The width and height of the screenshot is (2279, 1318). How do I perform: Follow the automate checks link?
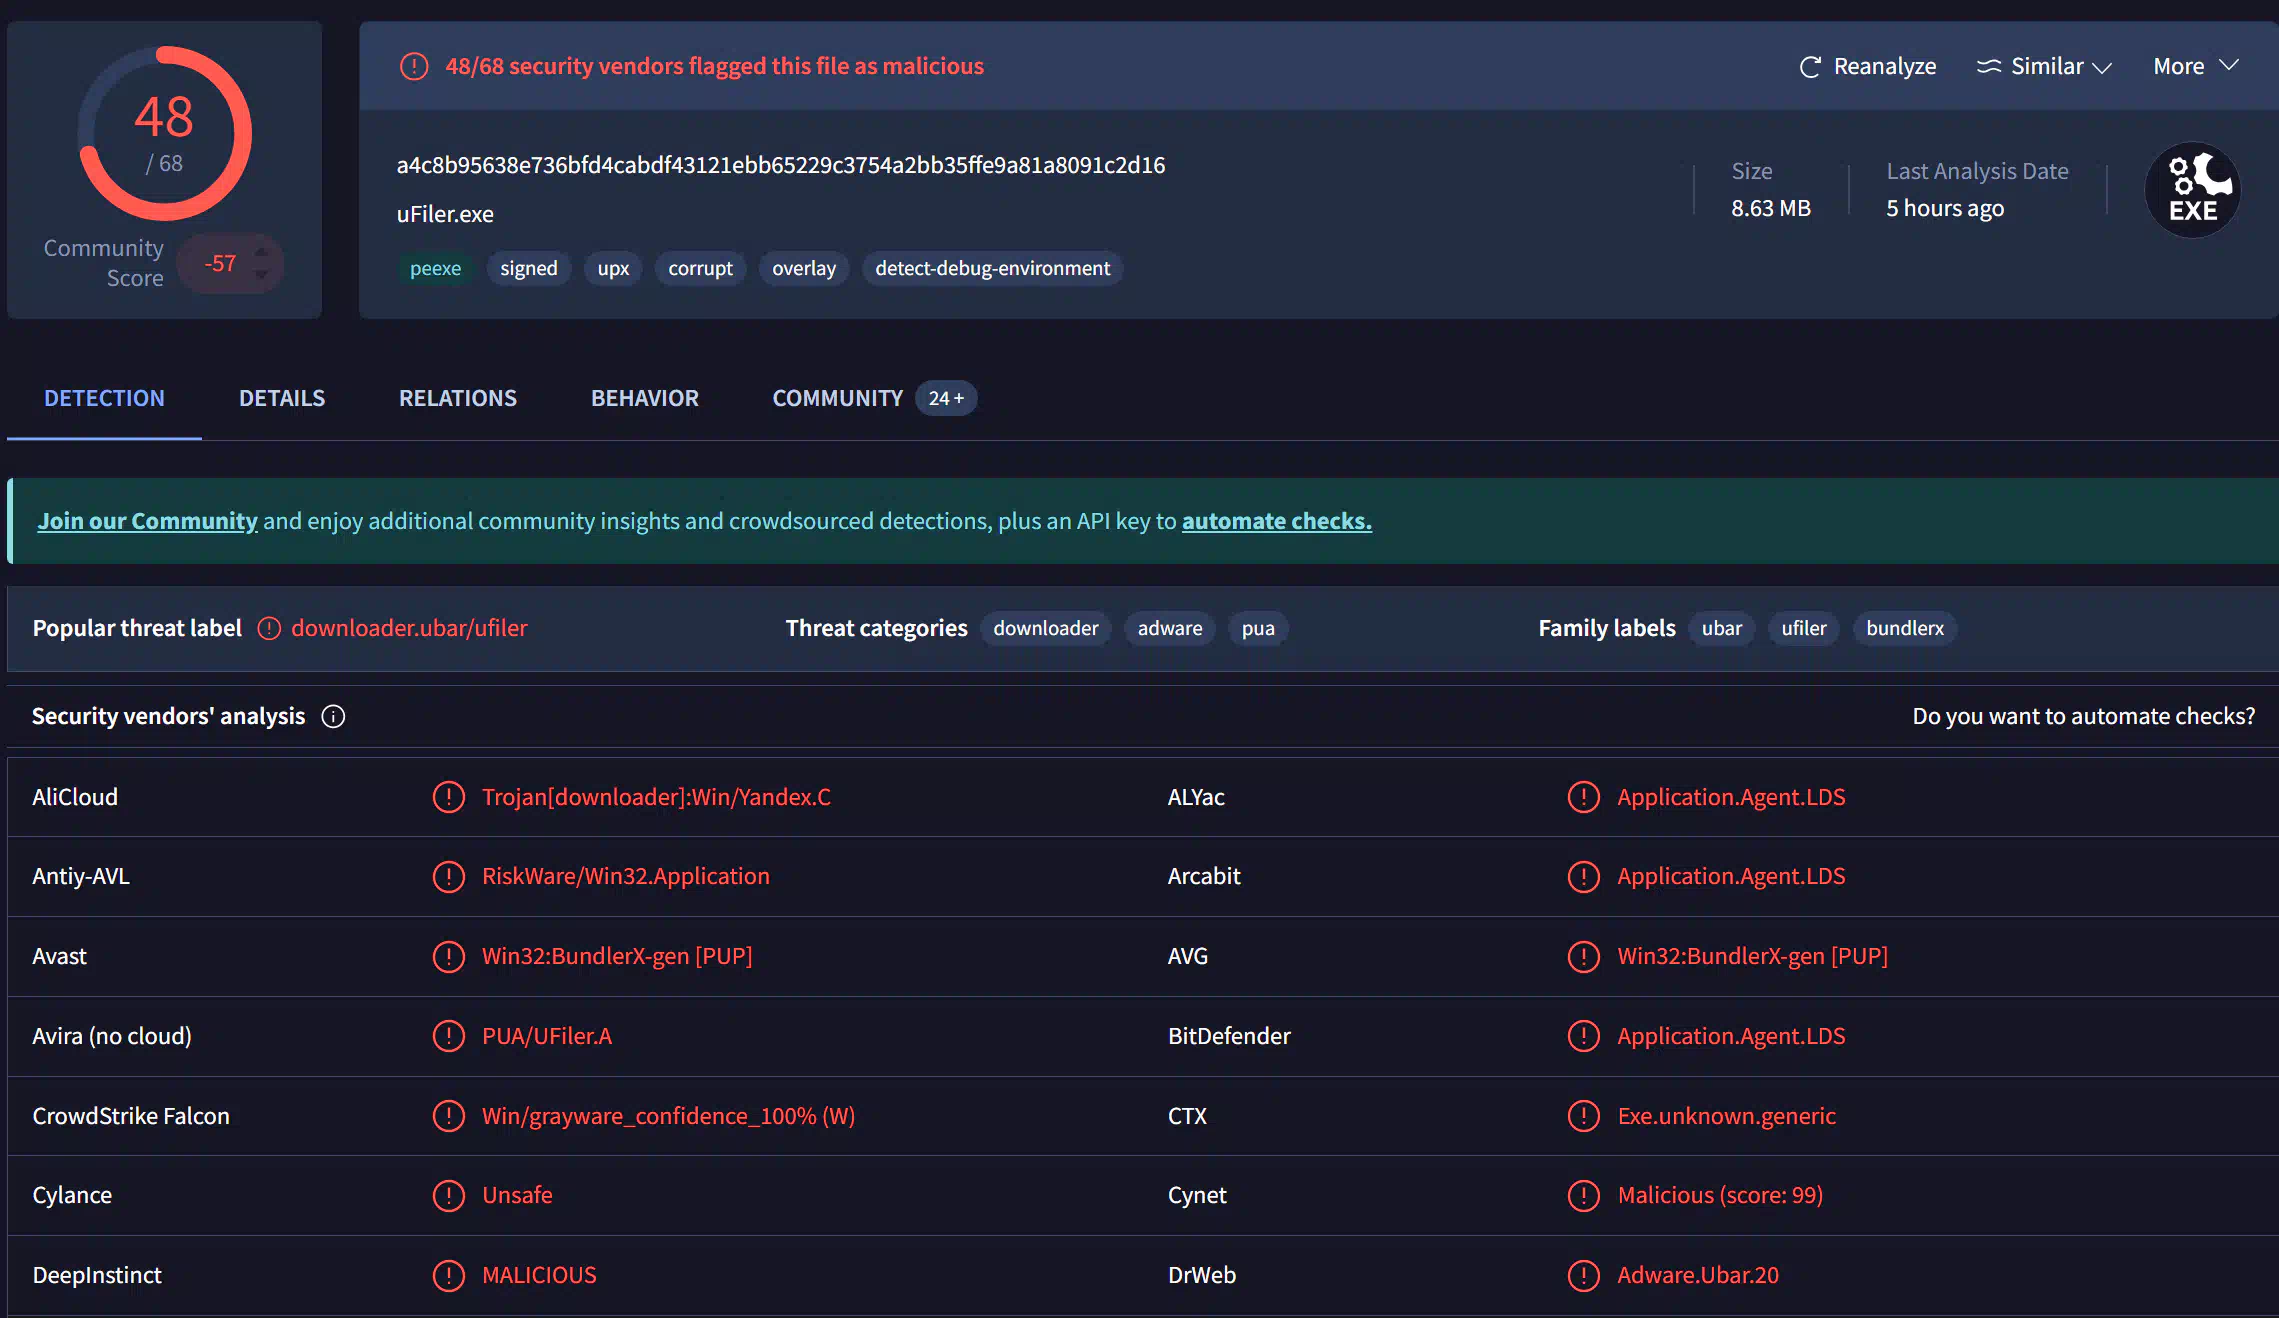click(1276, 521)
